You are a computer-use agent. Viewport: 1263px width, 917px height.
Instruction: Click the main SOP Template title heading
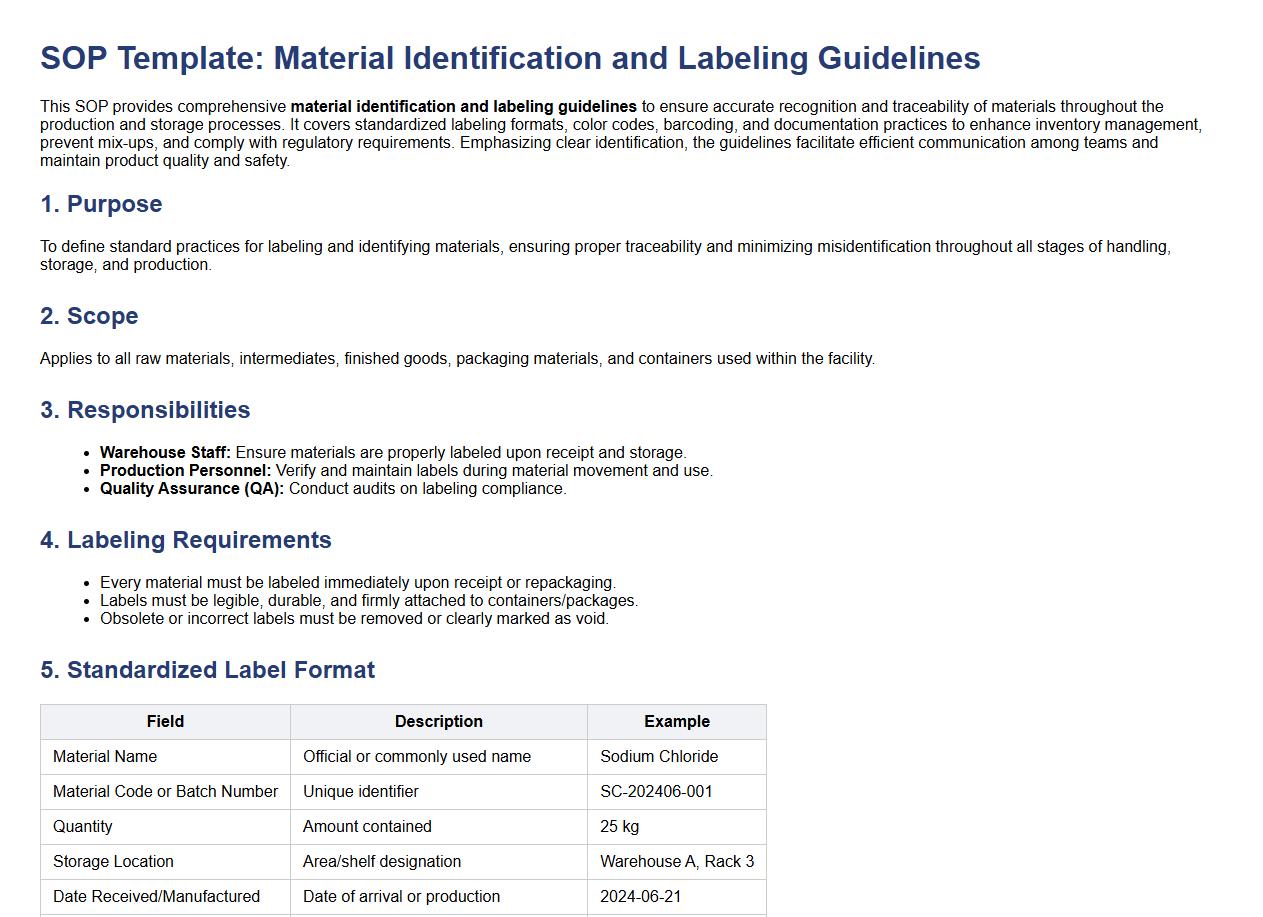pyautogui.click(x=510, y=58)
